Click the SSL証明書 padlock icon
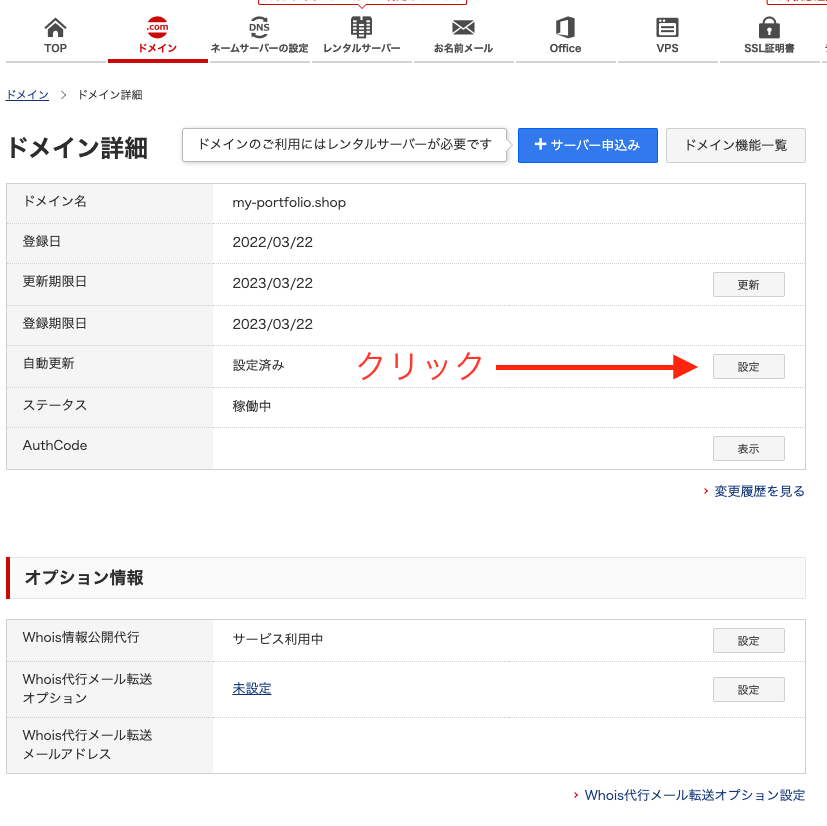 pyautogui.click(x=767, y=30)
